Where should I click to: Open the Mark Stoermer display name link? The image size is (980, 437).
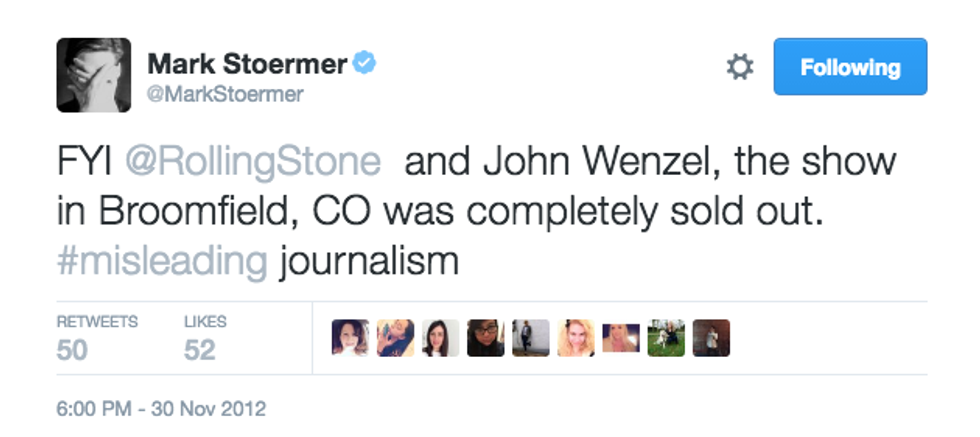tap(247, 65)
